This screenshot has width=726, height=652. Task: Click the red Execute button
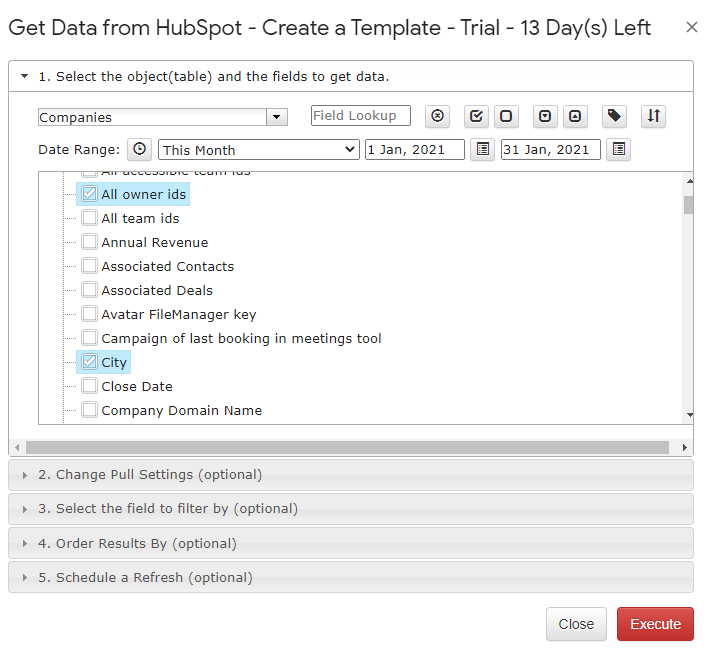click(x=655, y=624)
